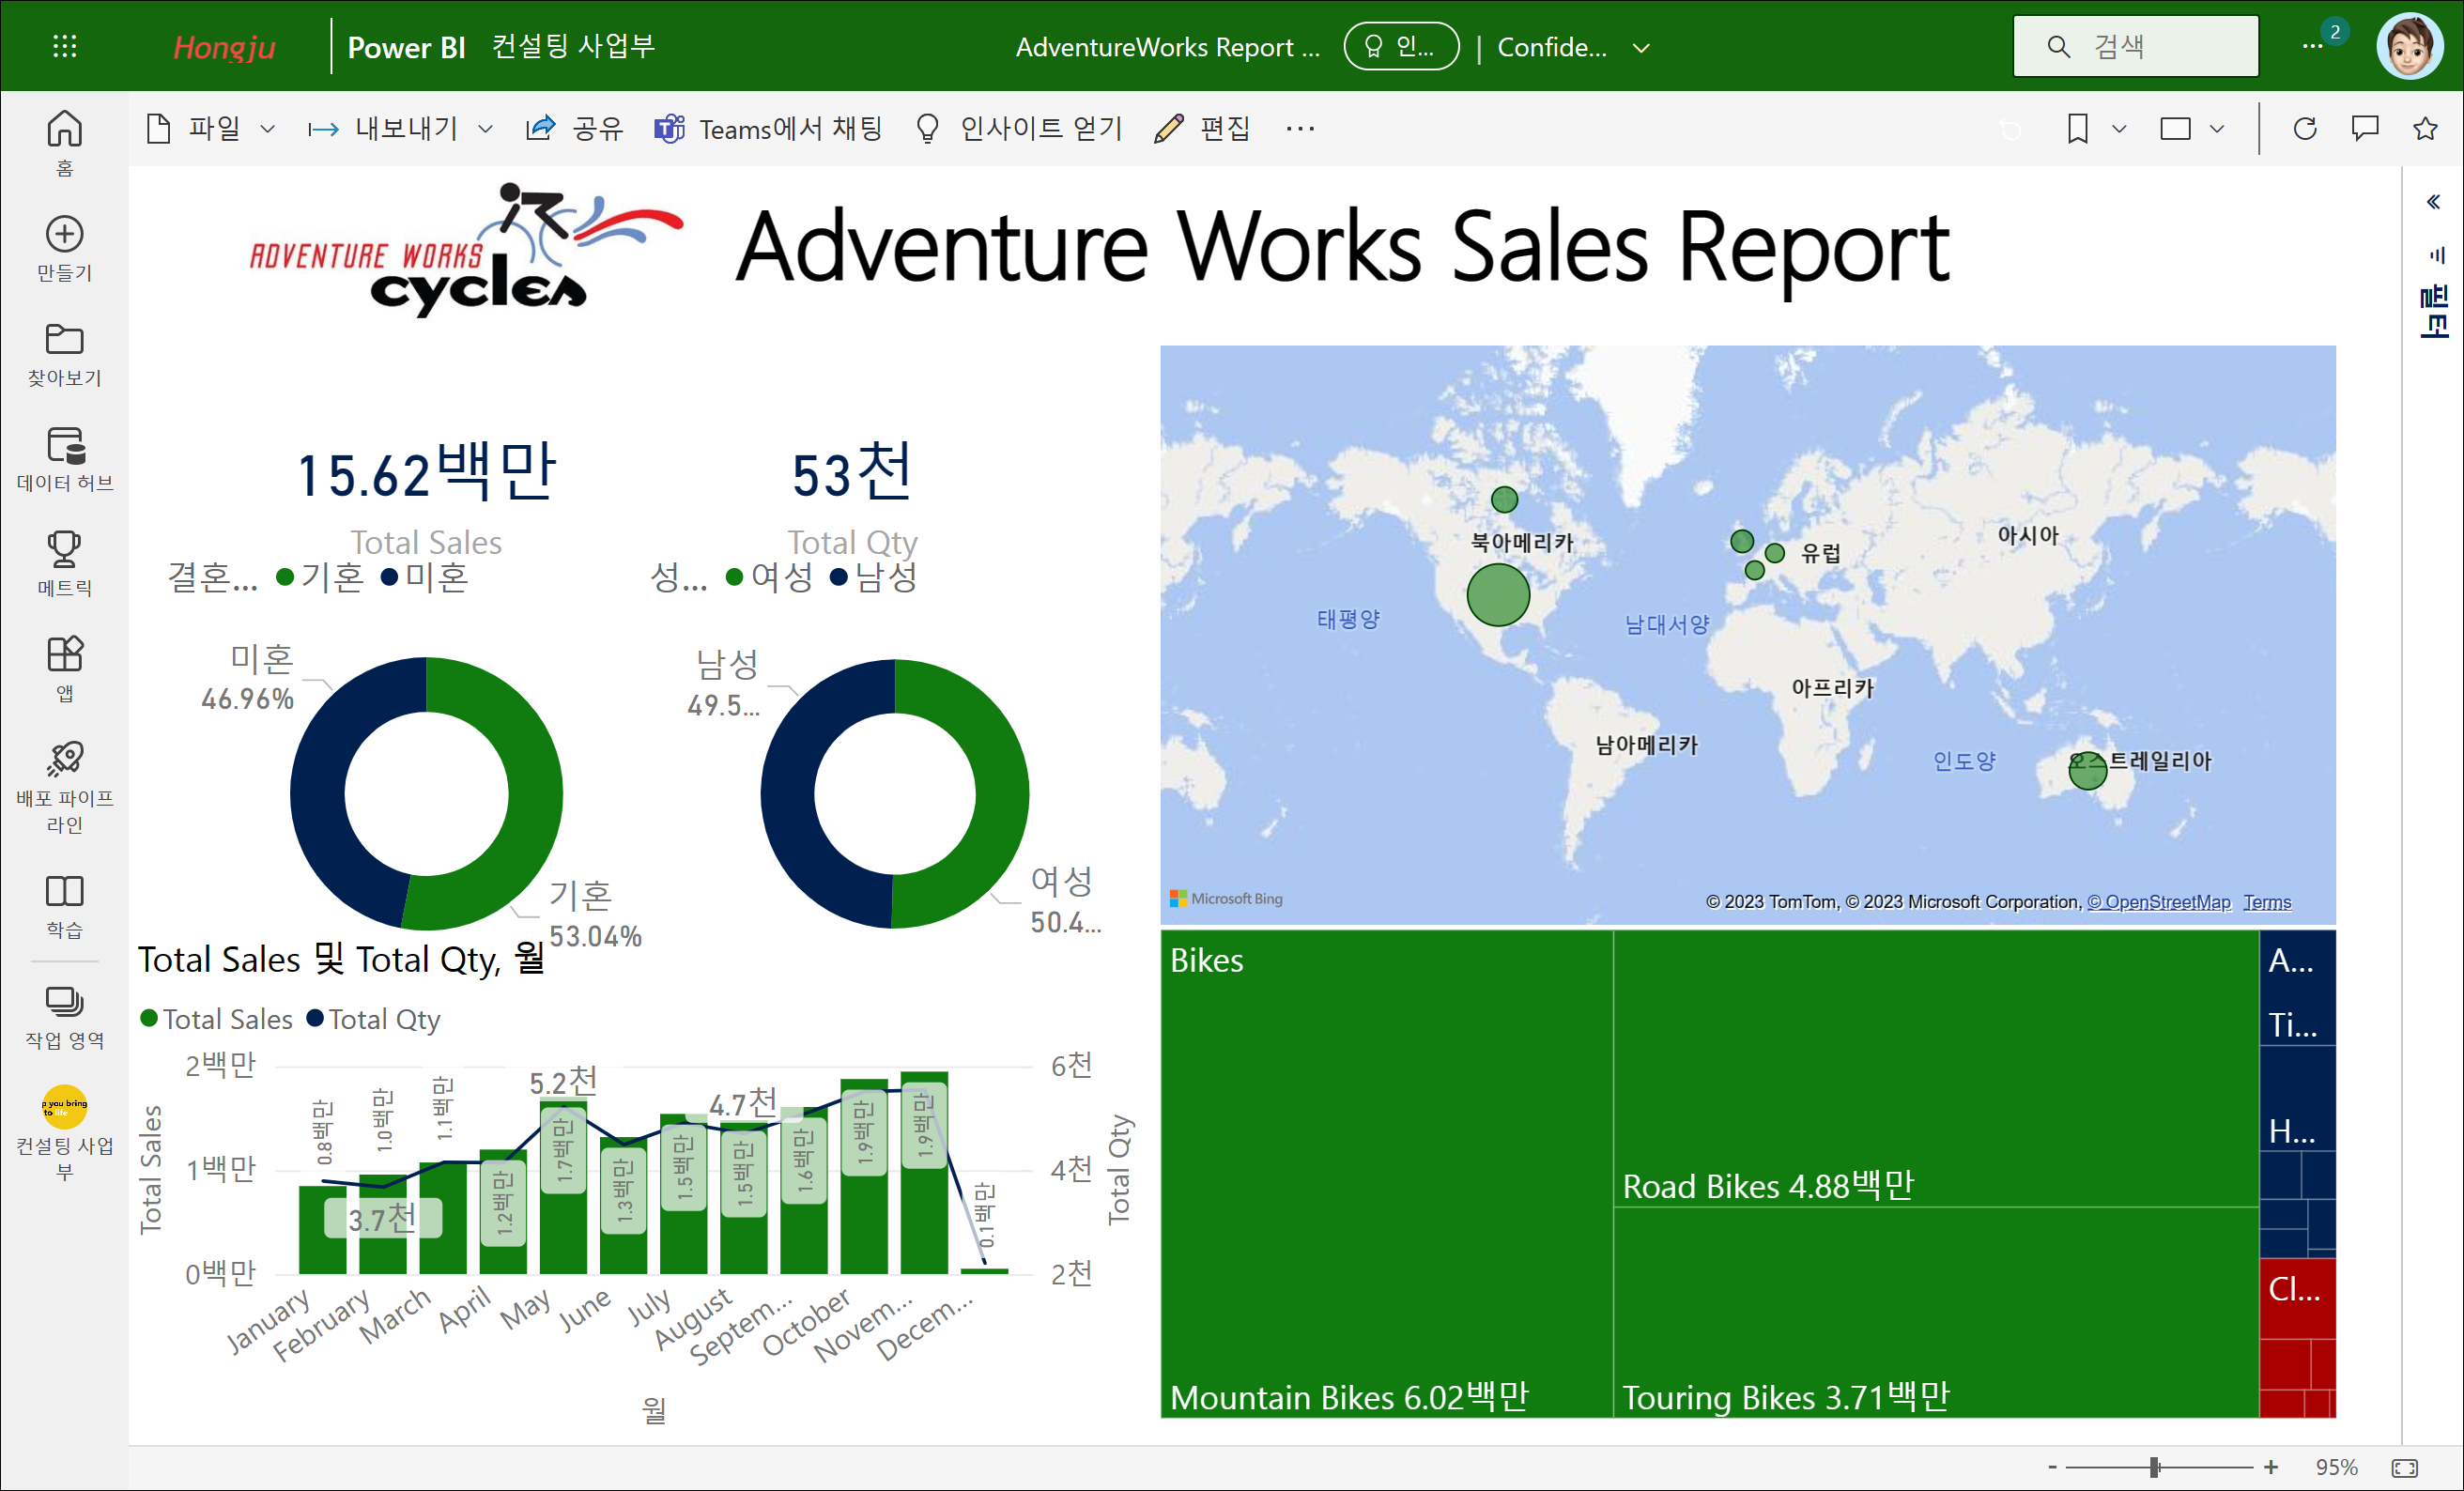The width and height of the screenshot is (2464, 1491).
Task: Open the app launcher grid icon
Action: pos(64,46)
